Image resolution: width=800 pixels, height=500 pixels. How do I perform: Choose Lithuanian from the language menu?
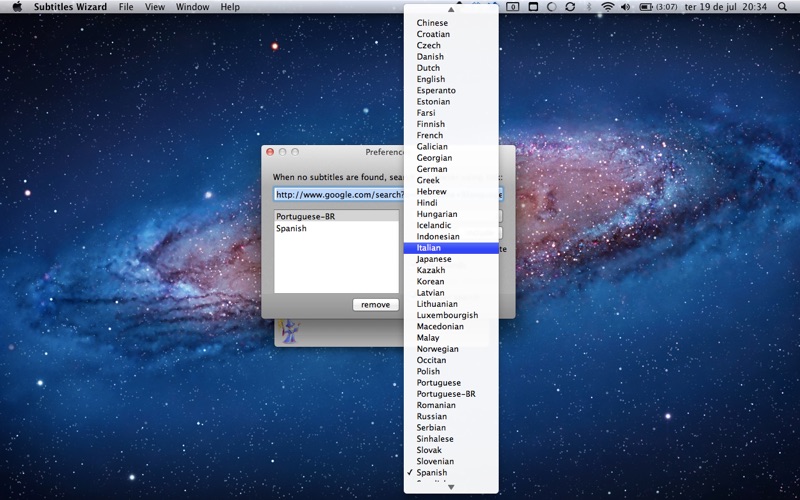click(451, 304)
